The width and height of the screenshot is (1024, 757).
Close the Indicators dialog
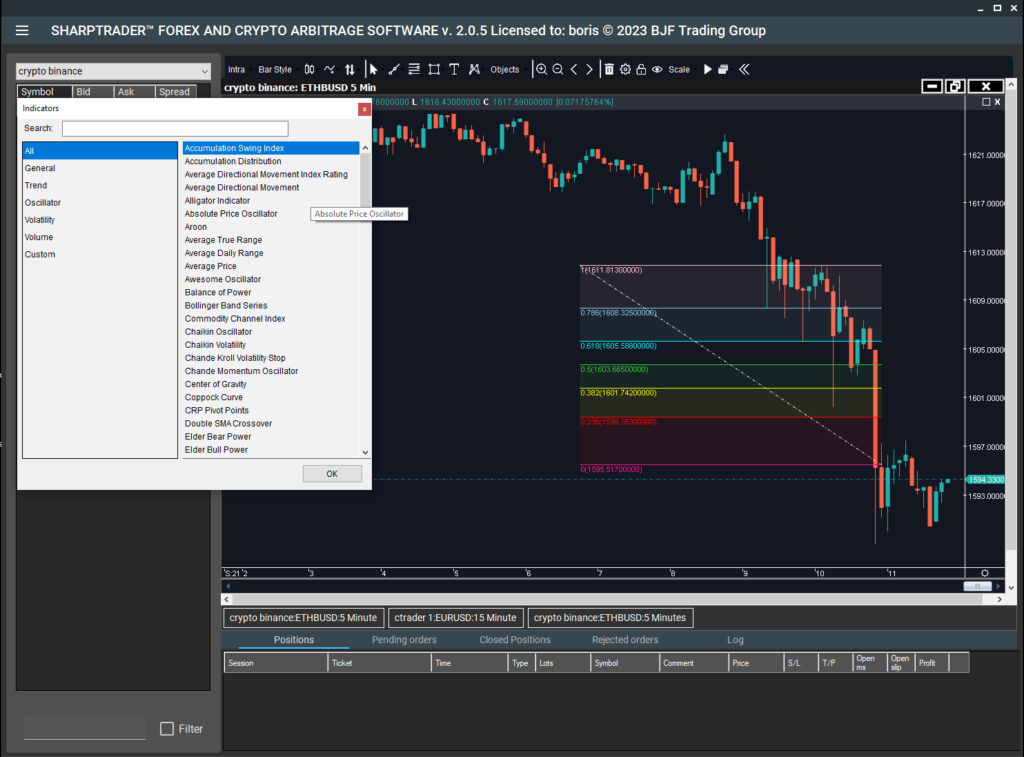[x=364, y=109]
